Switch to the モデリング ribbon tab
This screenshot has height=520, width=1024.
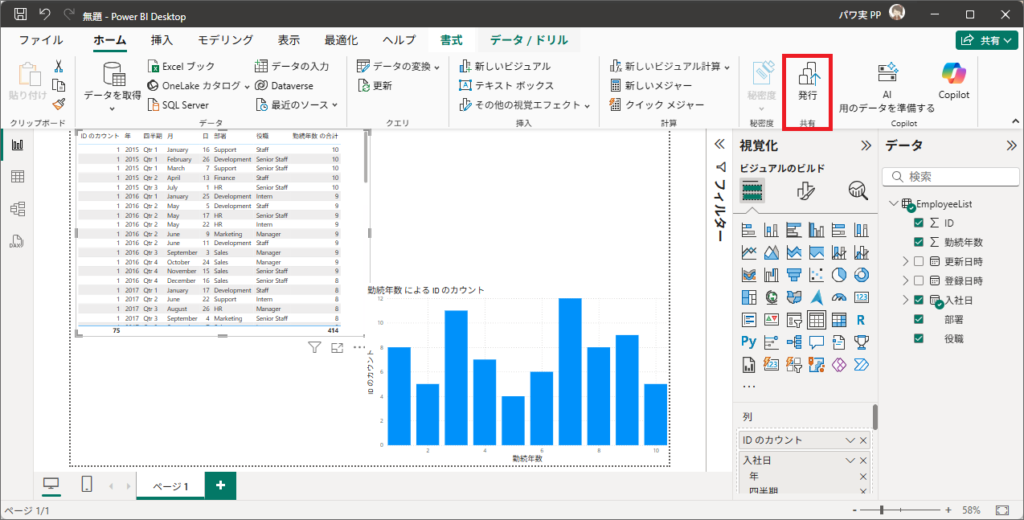(x=225, y=40)
